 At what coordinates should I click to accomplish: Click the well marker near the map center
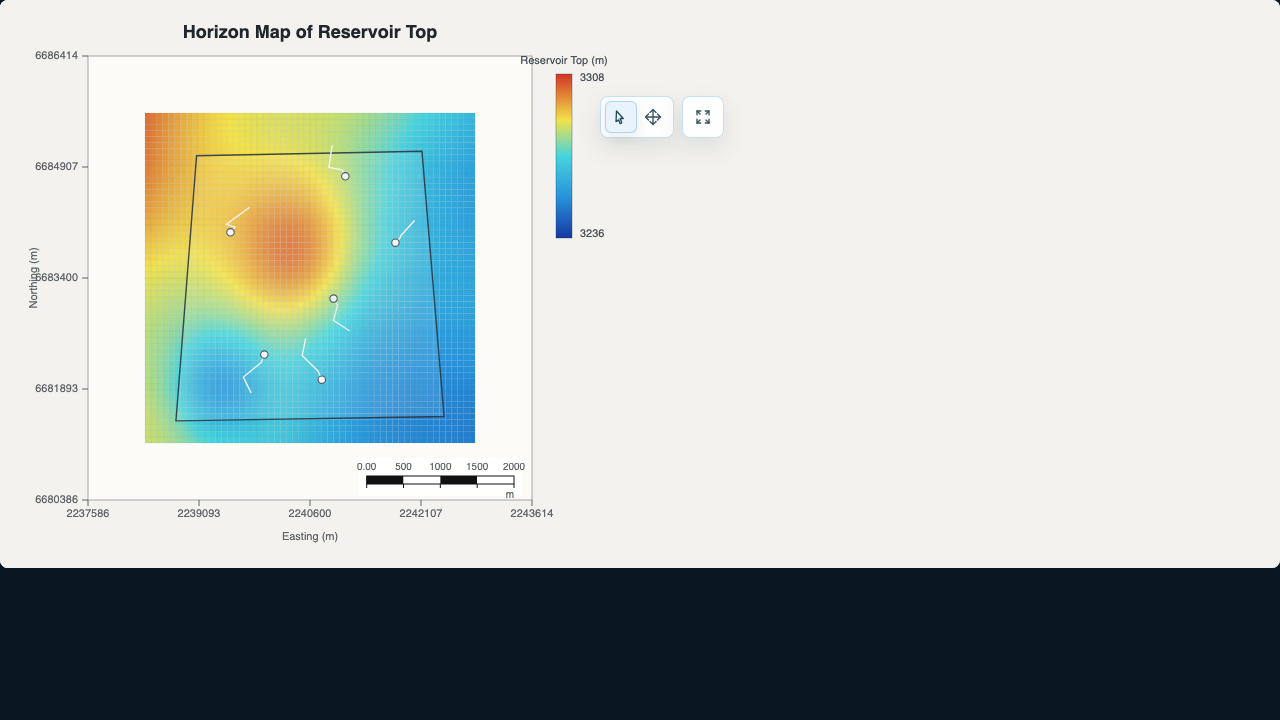pyautogui.click(x=332, y=298)
